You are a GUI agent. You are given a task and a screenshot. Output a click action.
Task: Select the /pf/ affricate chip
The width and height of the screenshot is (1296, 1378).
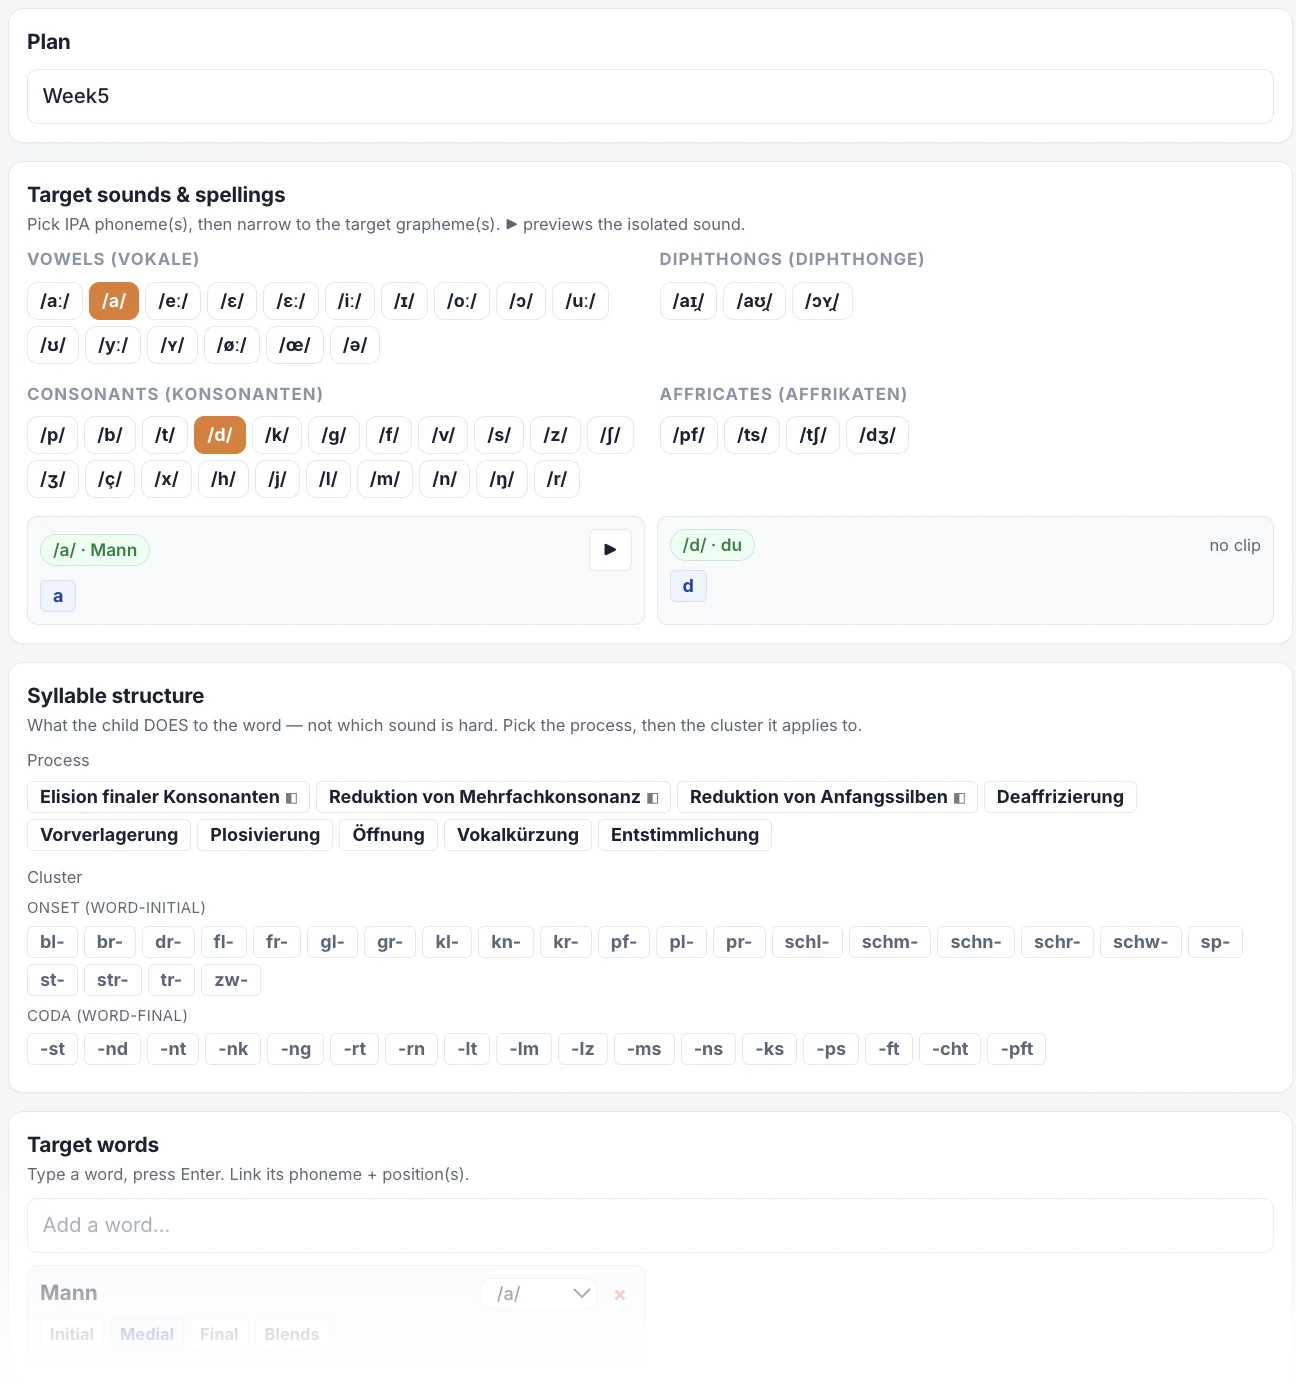689,435
